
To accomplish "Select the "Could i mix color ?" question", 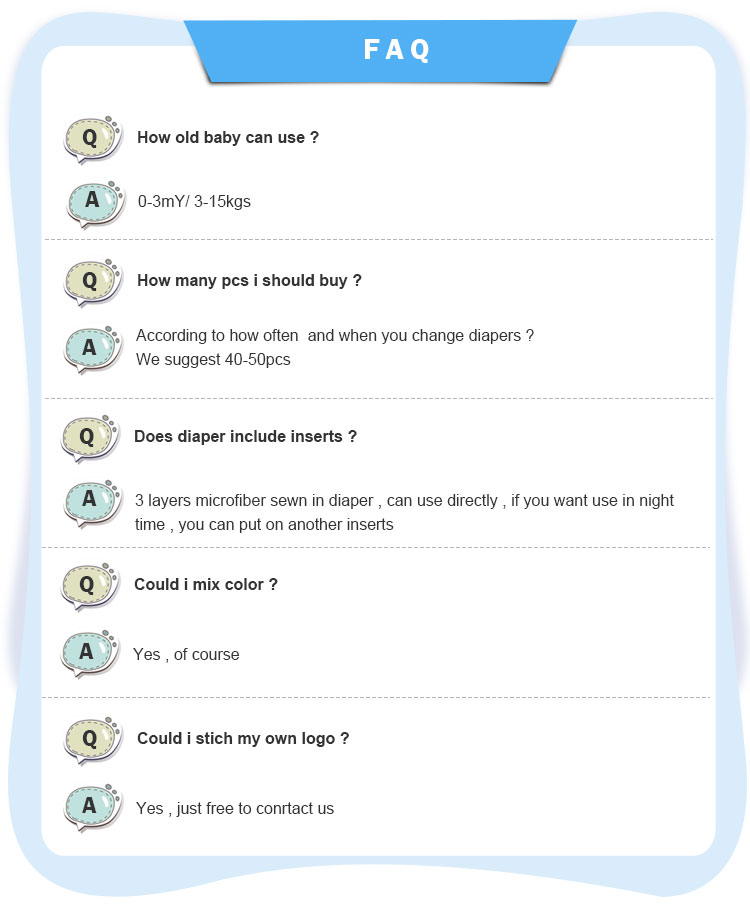I will point(206,584).
